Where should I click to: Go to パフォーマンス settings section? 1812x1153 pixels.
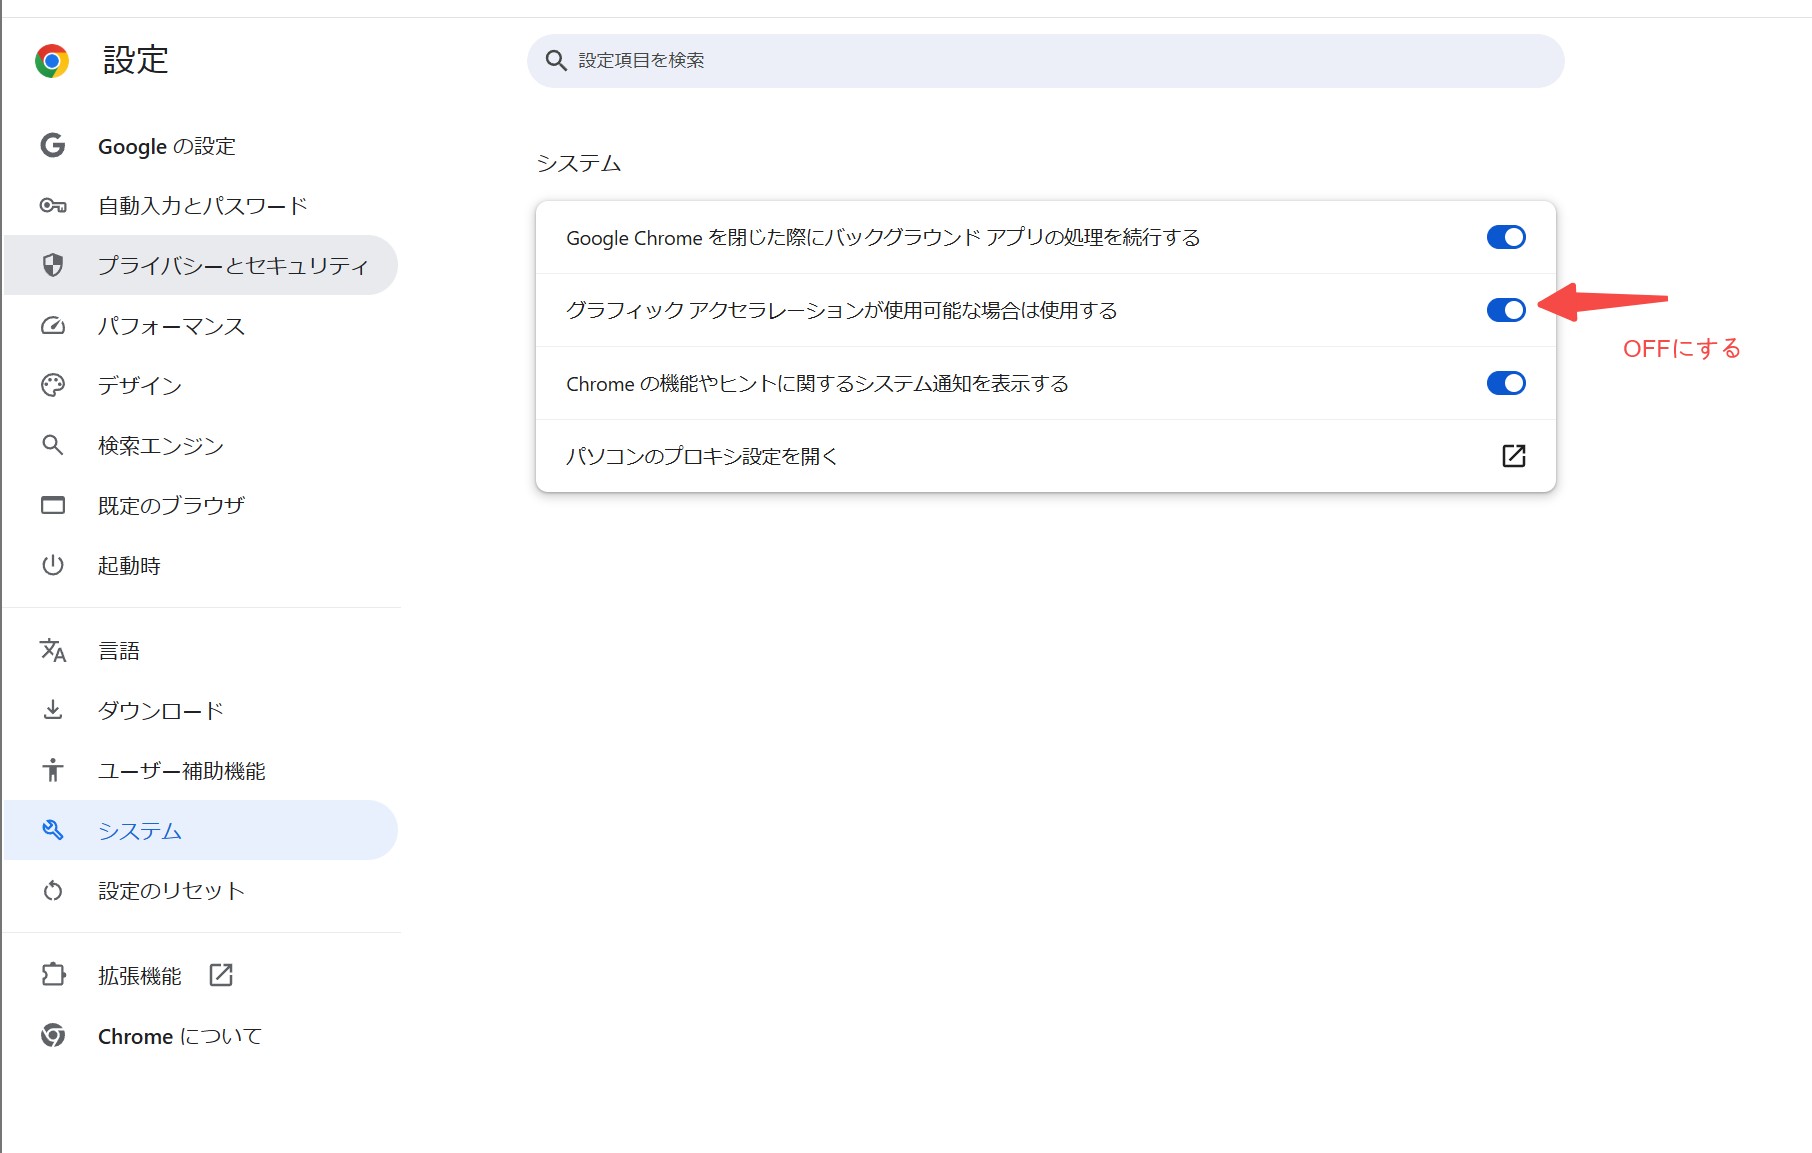[x=201, y=326]
